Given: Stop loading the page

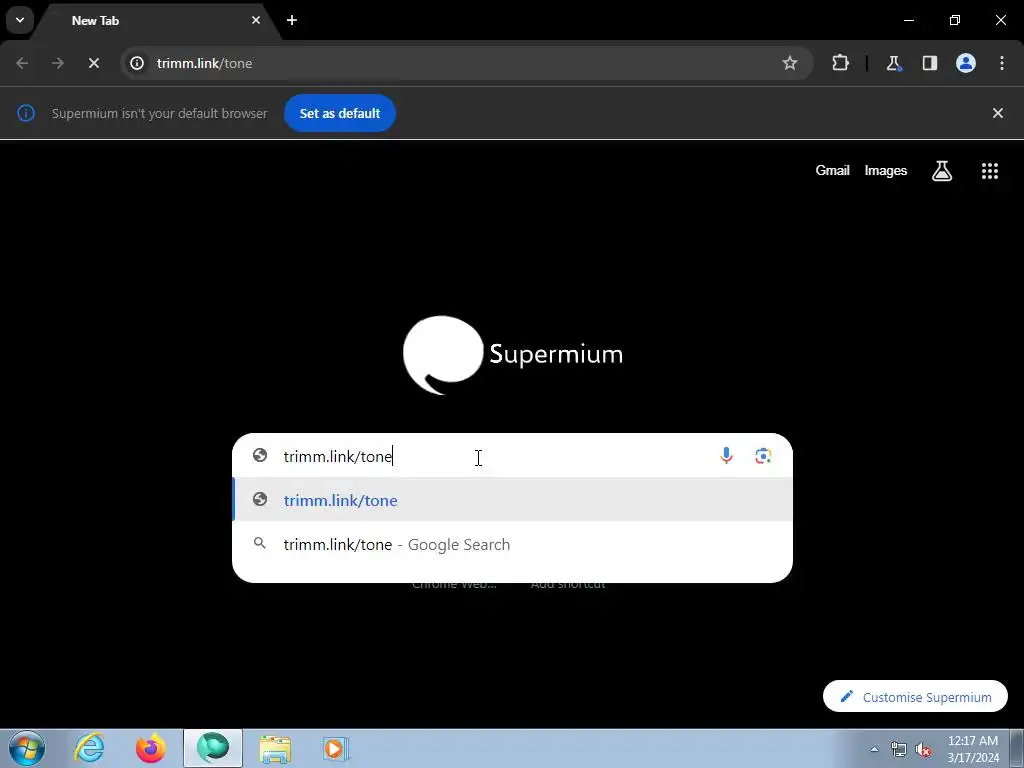Looking at the screenshot, I should point(93,63).
